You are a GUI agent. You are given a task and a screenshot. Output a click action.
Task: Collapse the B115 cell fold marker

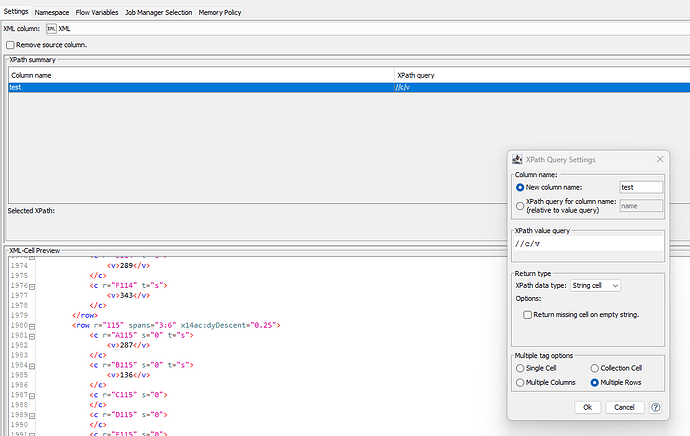[x=32, y=364]
